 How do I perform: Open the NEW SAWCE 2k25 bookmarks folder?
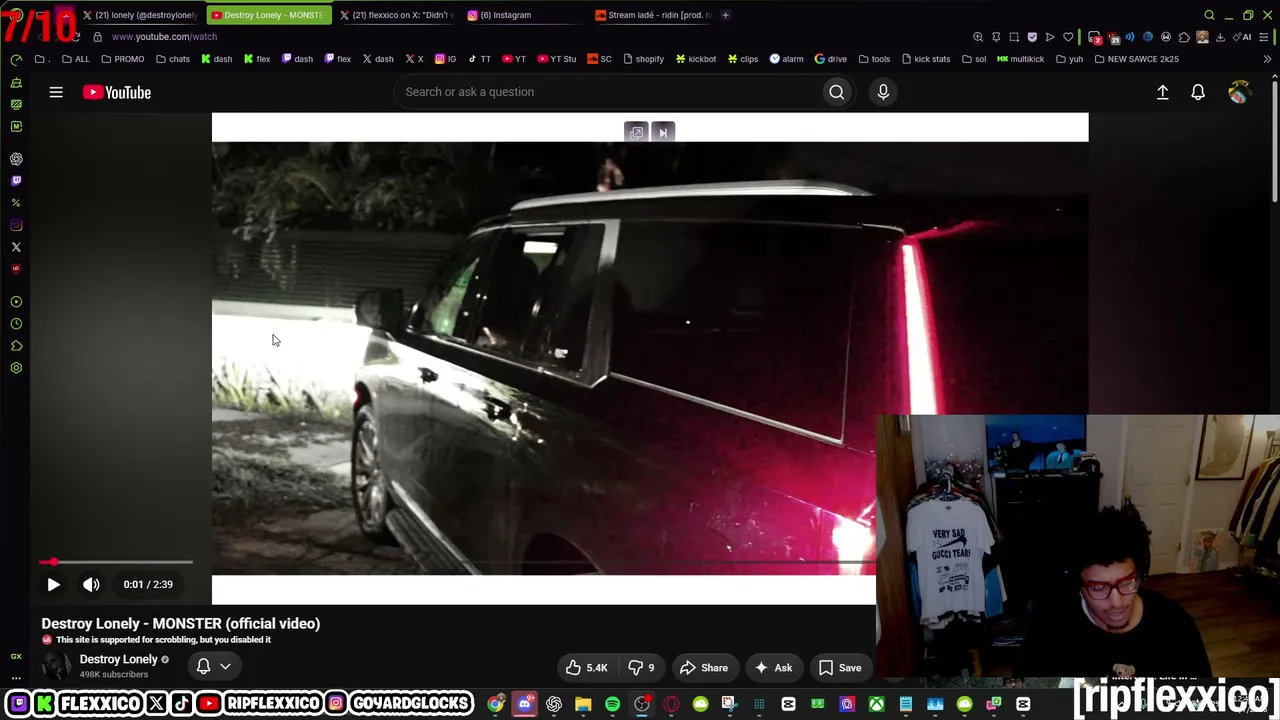point(1137,59)
